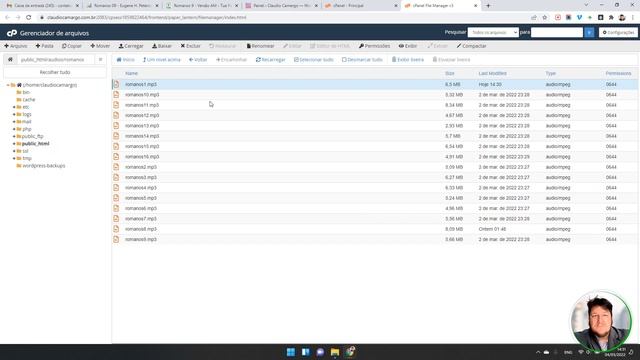Click the file icon of romanos10.mp3
The width and height of the screenshot is (640, 360).
pos(116,95)
